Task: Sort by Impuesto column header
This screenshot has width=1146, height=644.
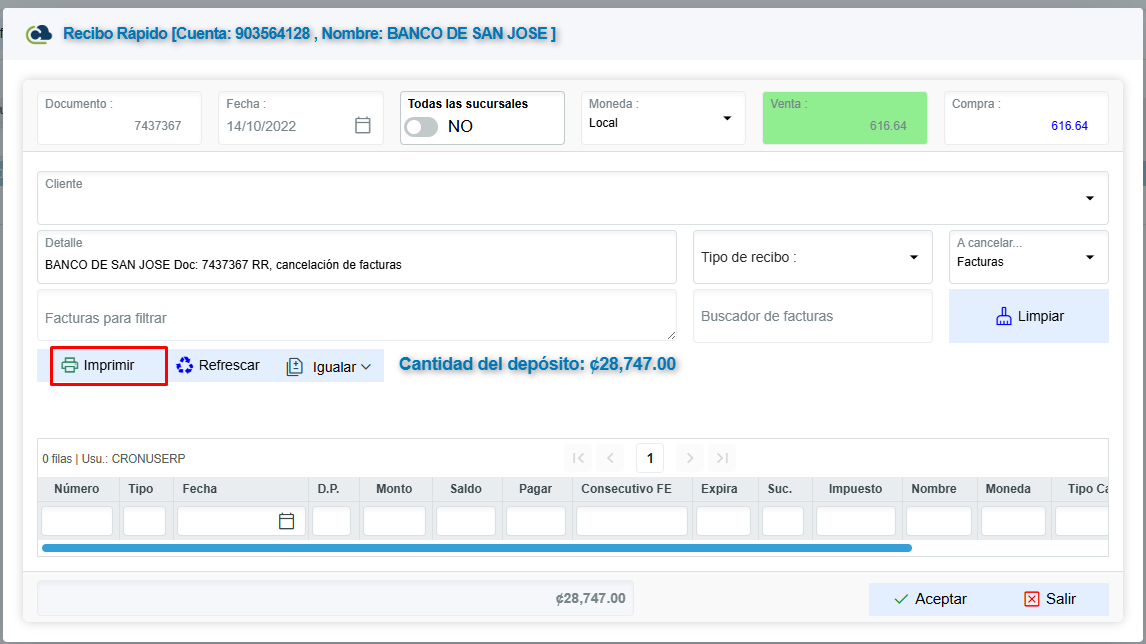Action: tap(855, 488)
